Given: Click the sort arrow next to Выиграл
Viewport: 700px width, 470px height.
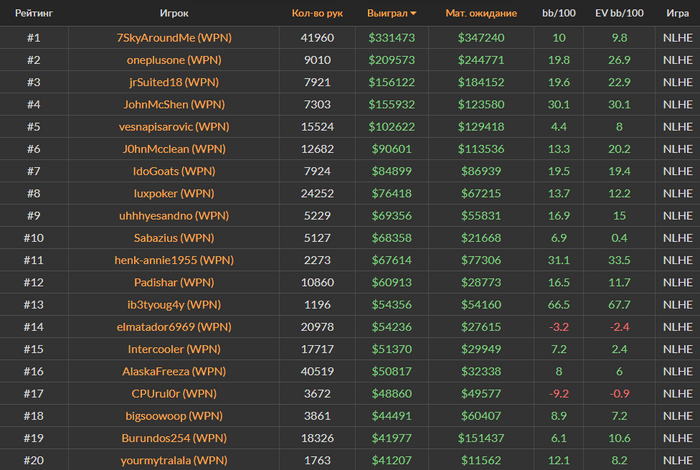Looking at the screenshot, I should click(x=413, y=13).
